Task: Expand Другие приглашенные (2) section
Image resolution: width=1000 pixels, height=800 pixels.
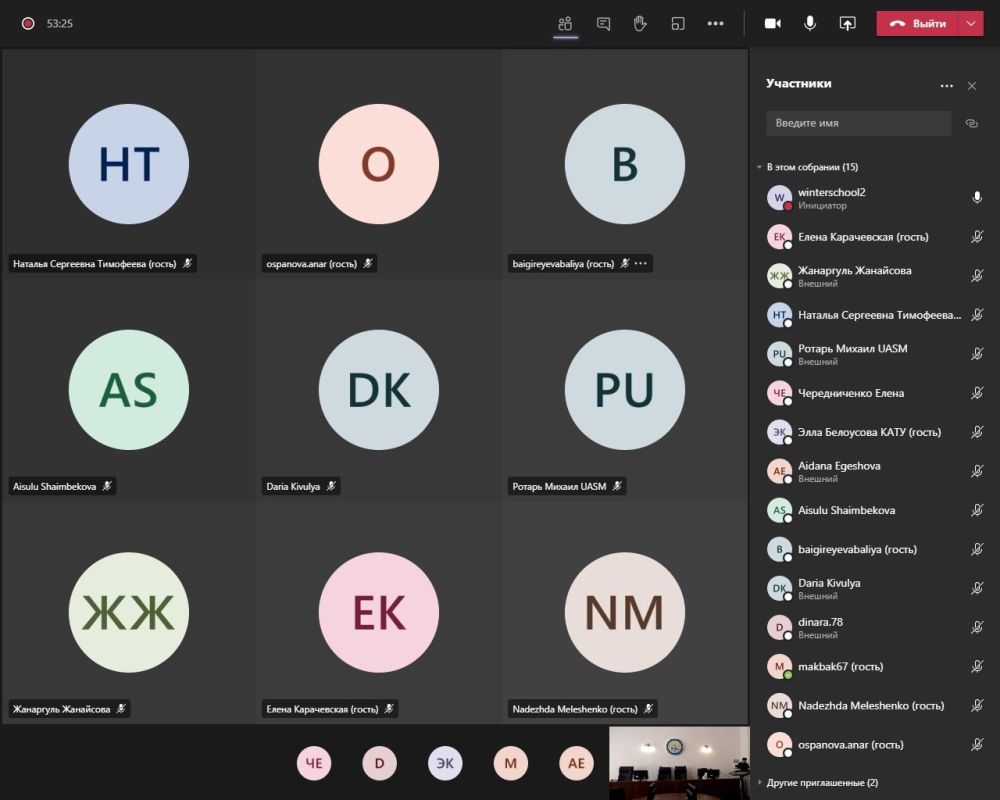Action: pos(818,782)
